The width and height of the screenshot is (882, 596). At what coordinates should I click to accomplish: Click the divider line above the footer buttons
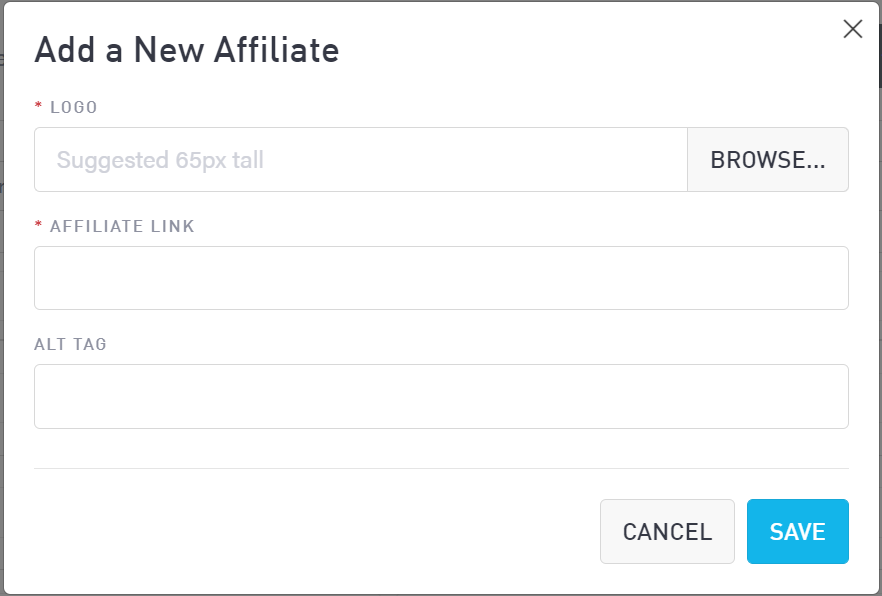pos(441,468)
